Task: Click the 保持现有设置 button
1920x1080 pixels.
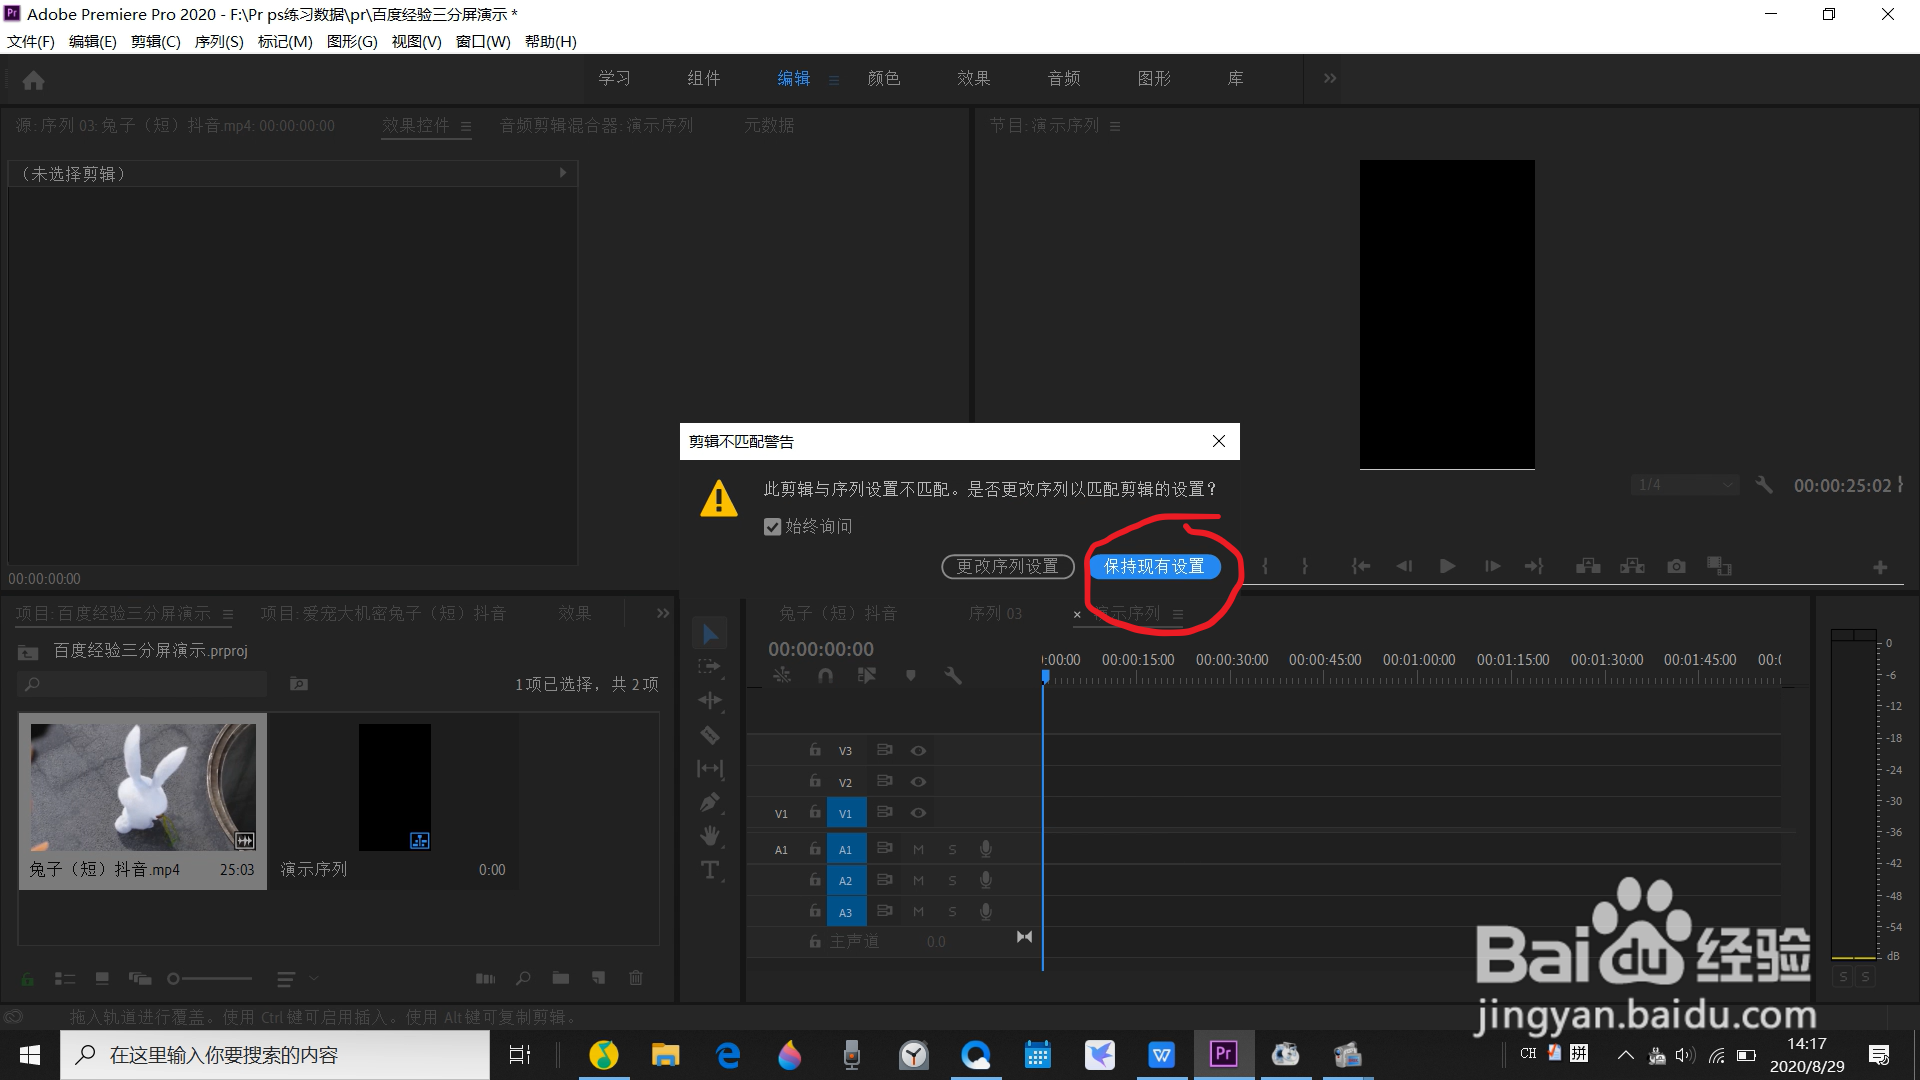Action: 1154,566
